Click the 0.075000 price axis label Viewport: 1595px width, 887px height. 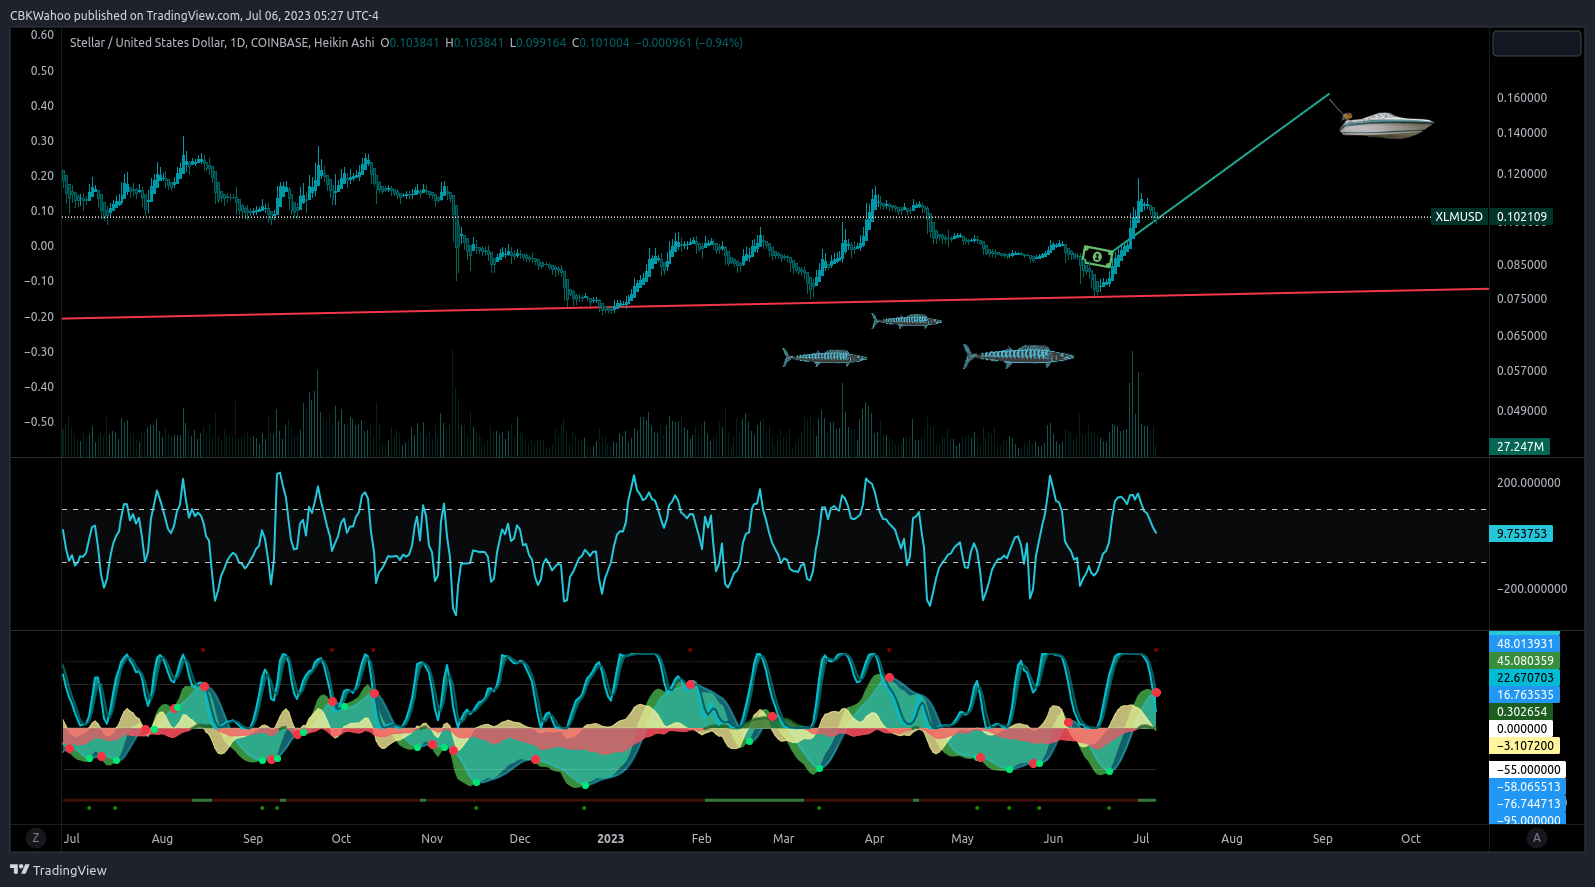tap(1522, 299)
